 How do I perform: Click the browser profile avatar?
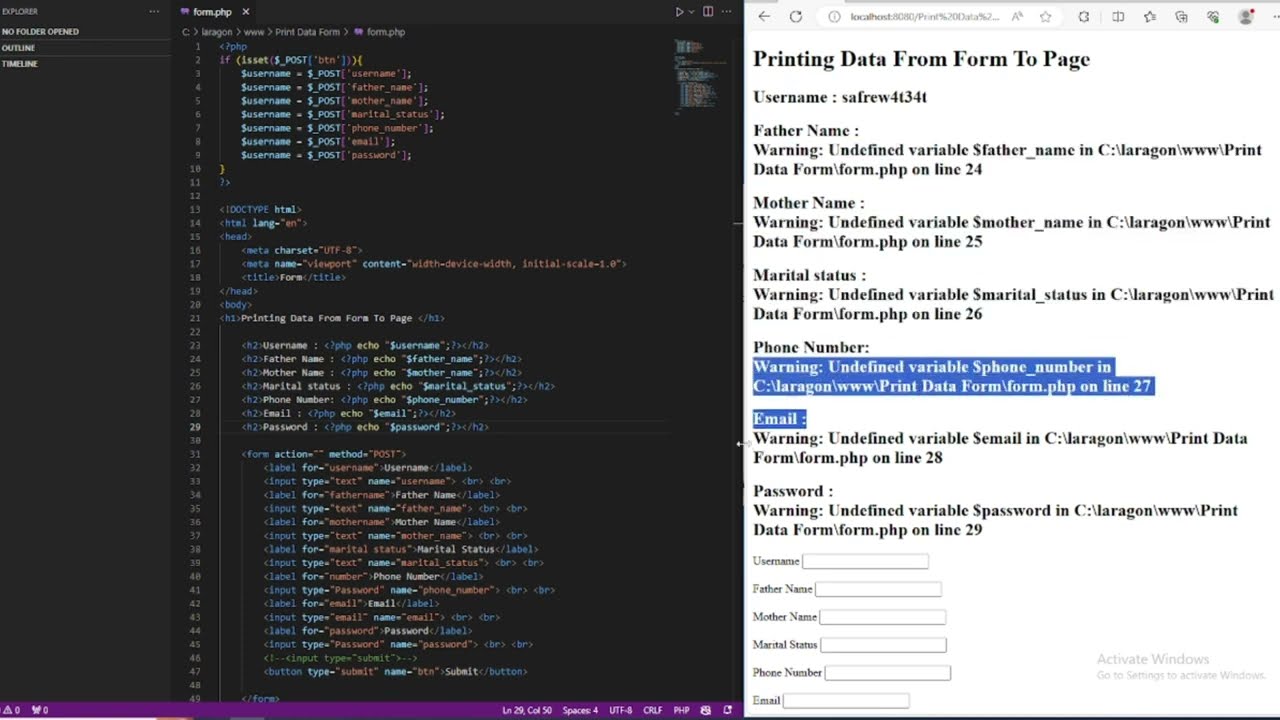click(x=1246, y=16)
